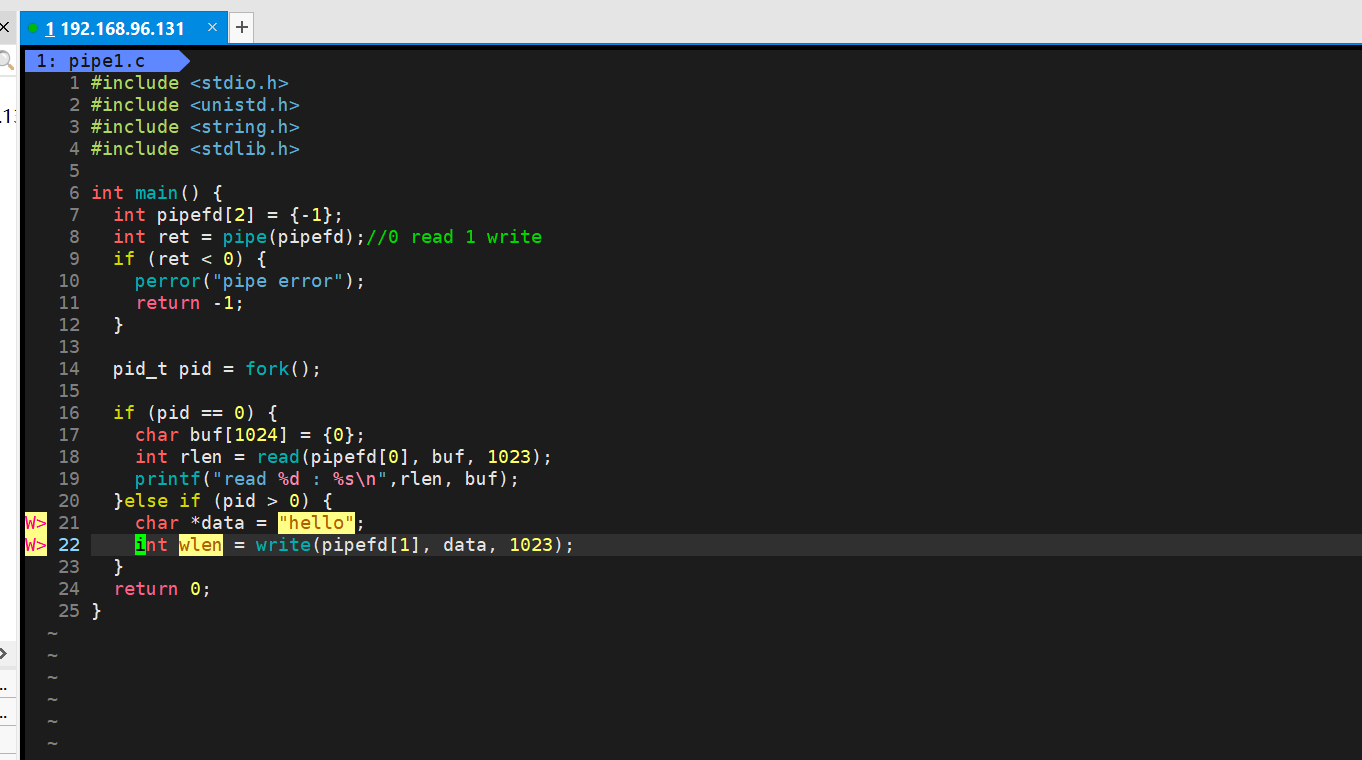Screen dimensions: 1362x760
Task: Click the '}else if (pid > 0) {' line
Action: pos(223,501)
